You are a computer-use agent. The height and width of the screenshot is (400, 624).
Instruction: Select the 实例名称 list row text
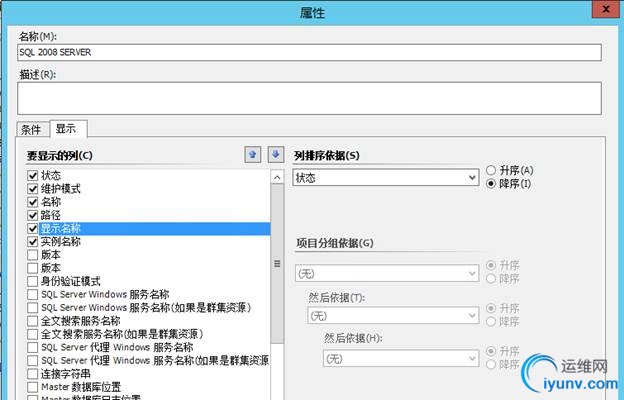[x=60, y=242]
